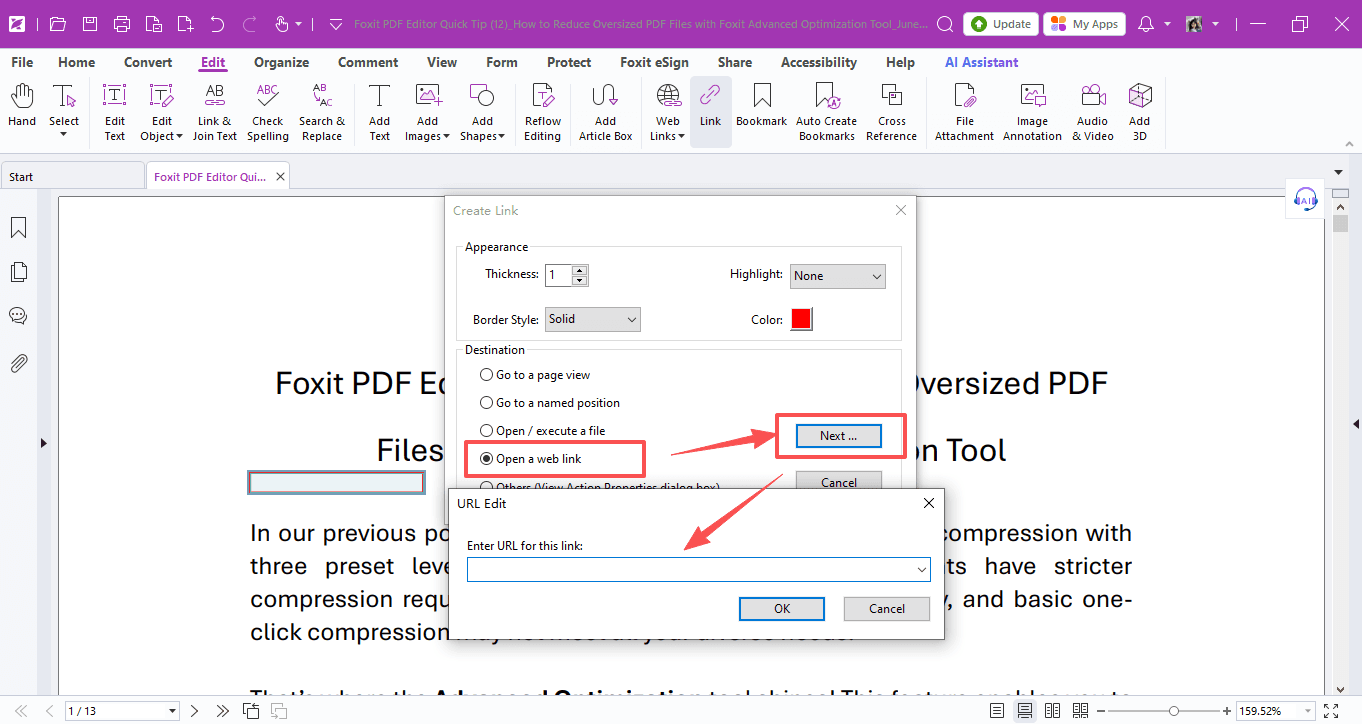This screenshot has width=1362, height=724.
Task: Insert a Cross Reference
Action: (x=891, y=111)
